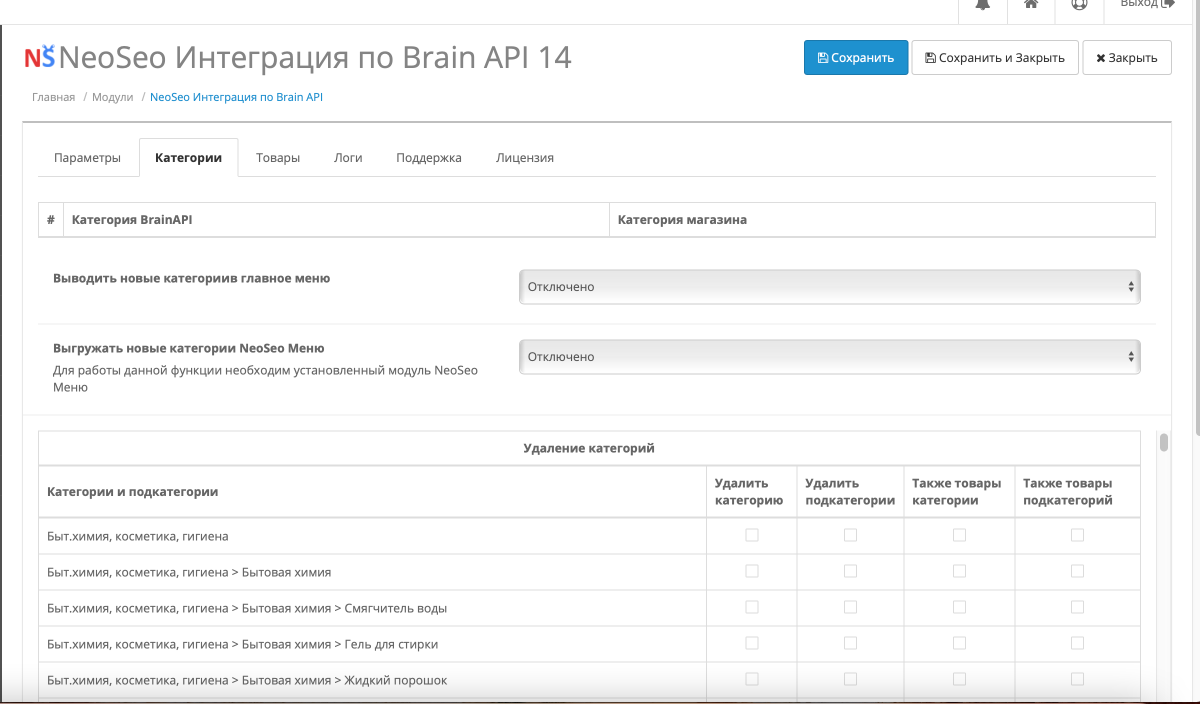Expand the Выгружать новые категории NeoSeo Меню dropdown
The image size is (1200, 704).
pos(830,357)
